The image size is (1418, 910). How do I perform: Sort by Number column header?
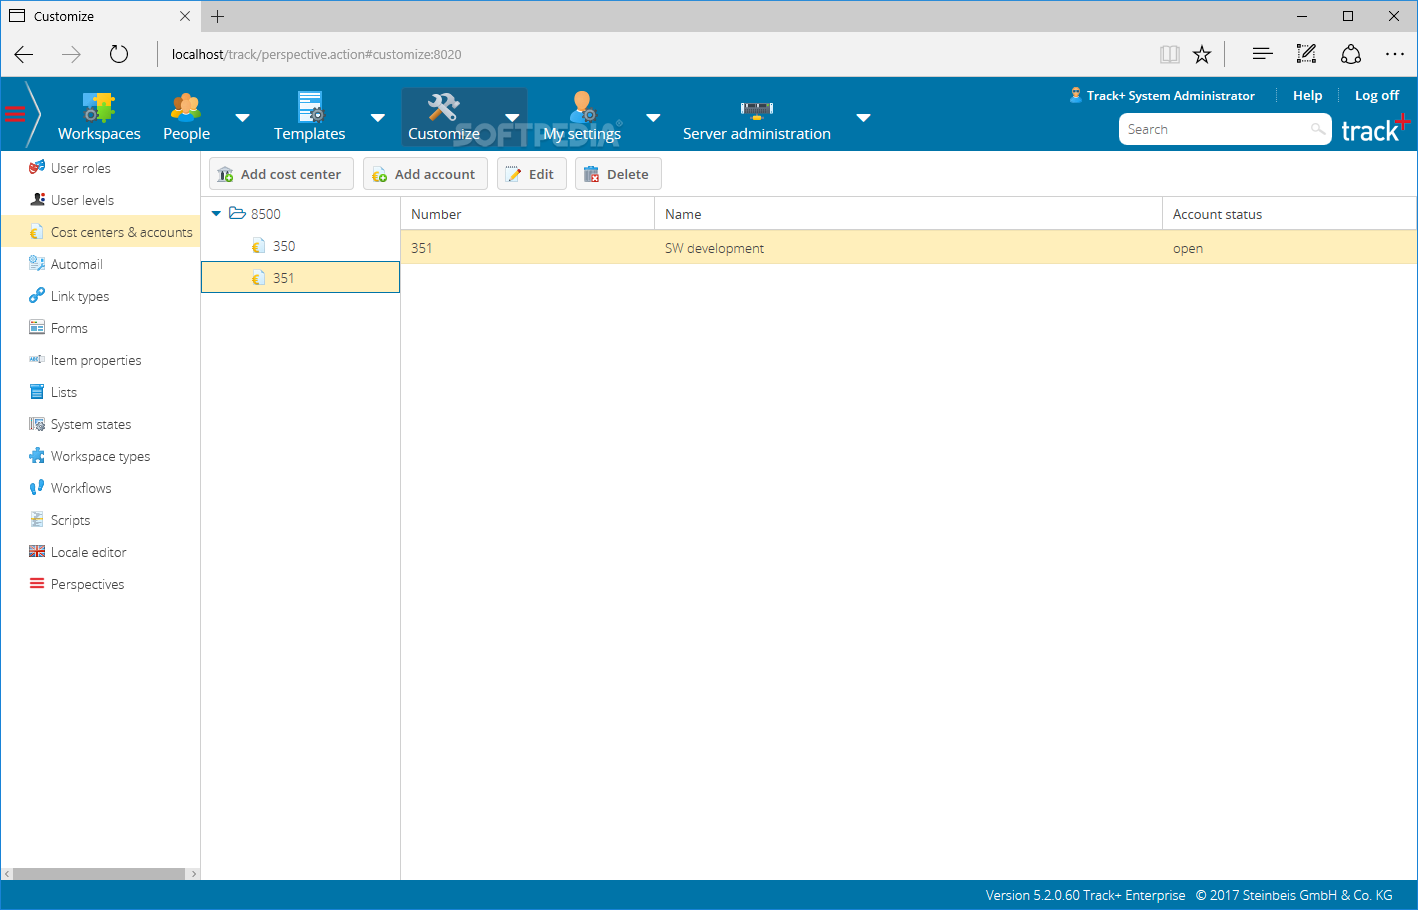[x=528, y=214]
